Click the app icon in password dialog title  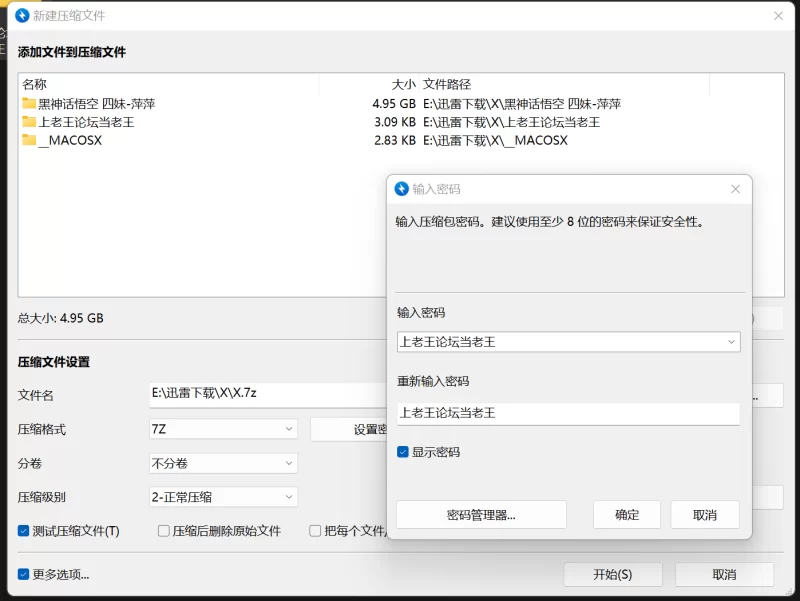point(402,189)
